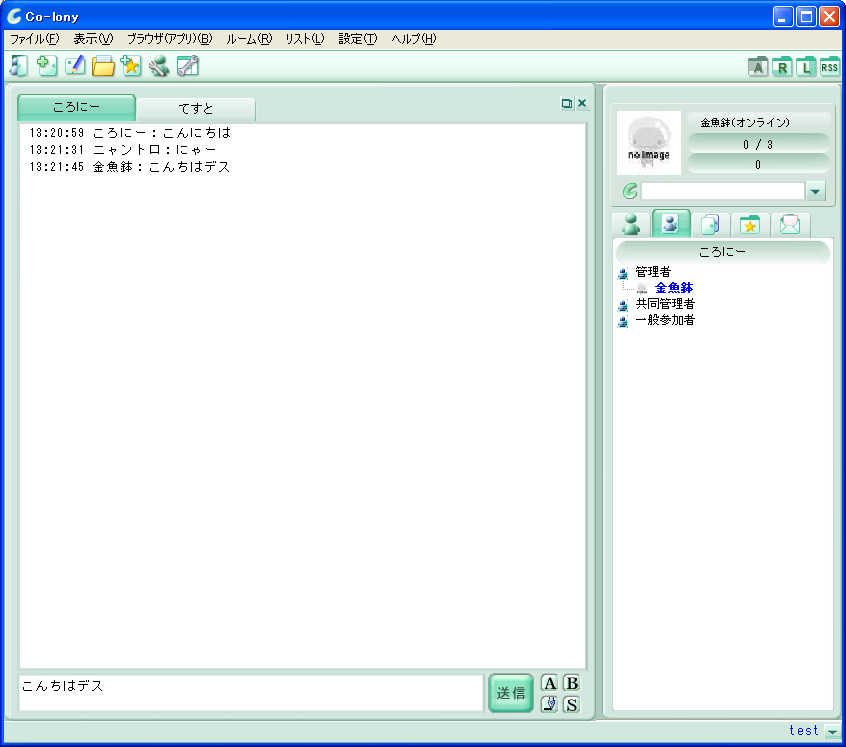Open the favorites star folder tab
The height and width of the screenshot is (747, 846).
(x=750, y=224)
